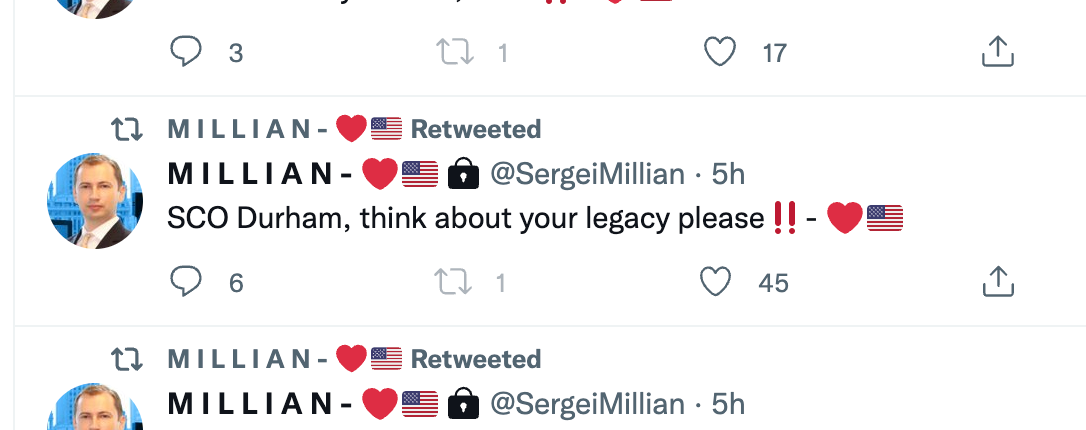The image size is (1086, 430).
Task: Click lock icon on SCO Durham tweet header
Action: point(463,175)
